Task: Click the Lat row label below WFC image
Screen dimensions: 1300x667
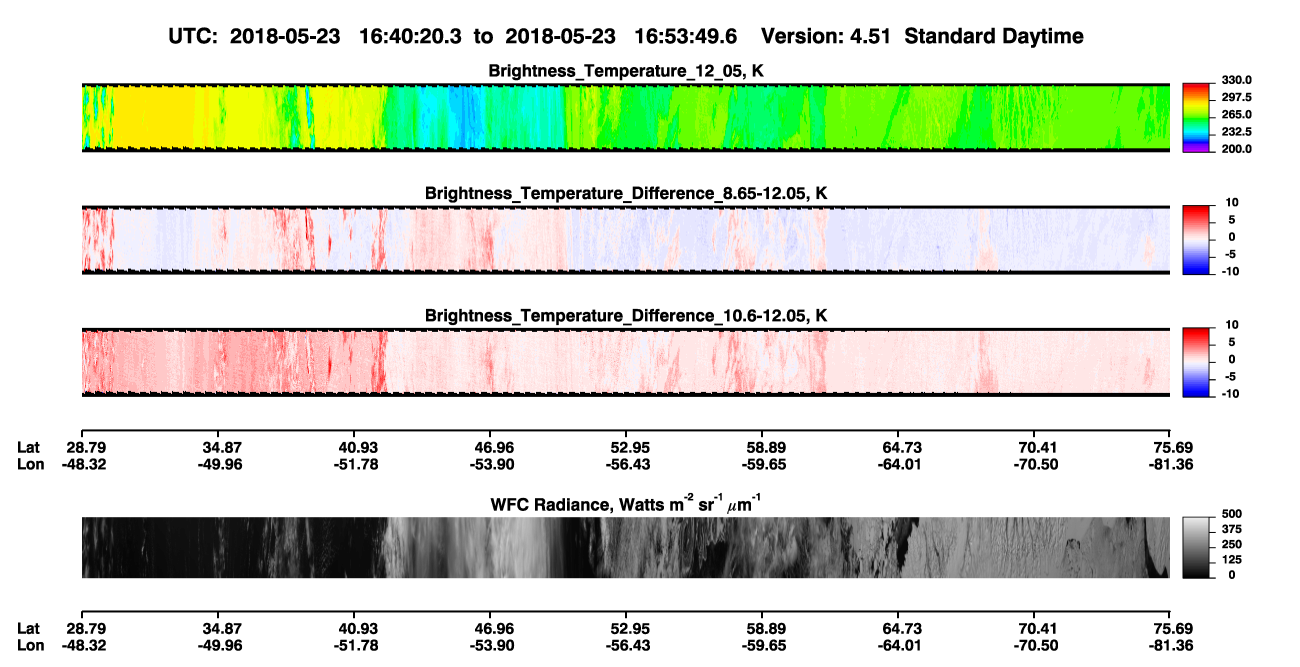Action: [28, 628]
